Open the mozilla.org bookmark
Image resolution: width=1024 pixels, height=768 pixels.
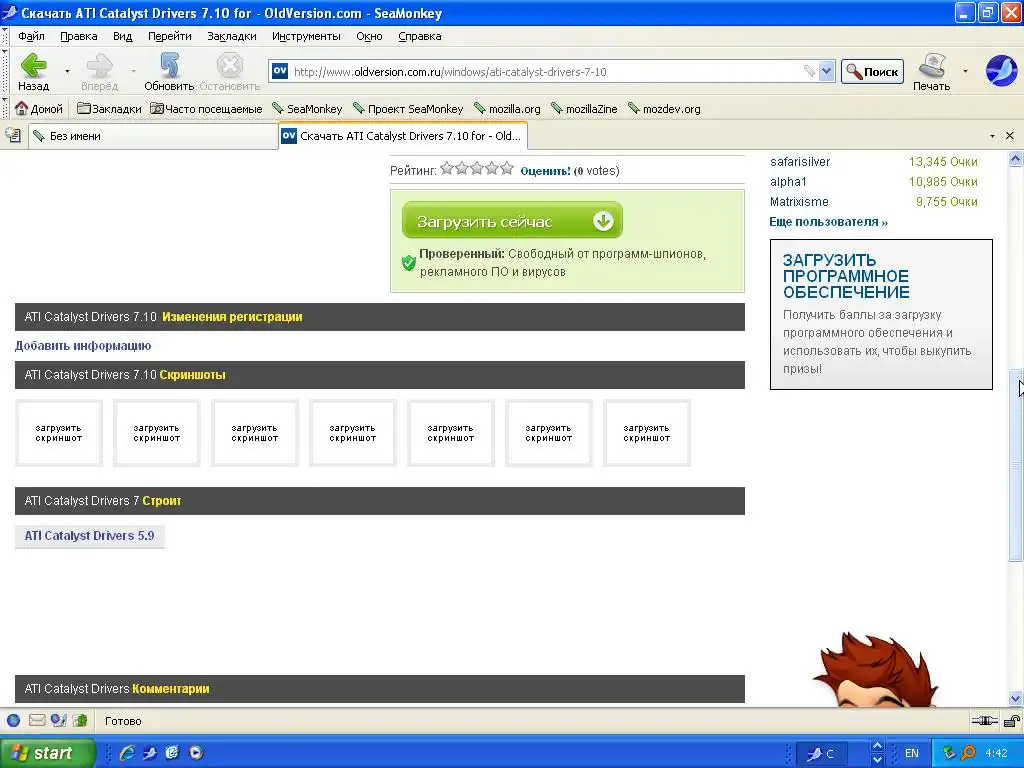pos(507,108)
